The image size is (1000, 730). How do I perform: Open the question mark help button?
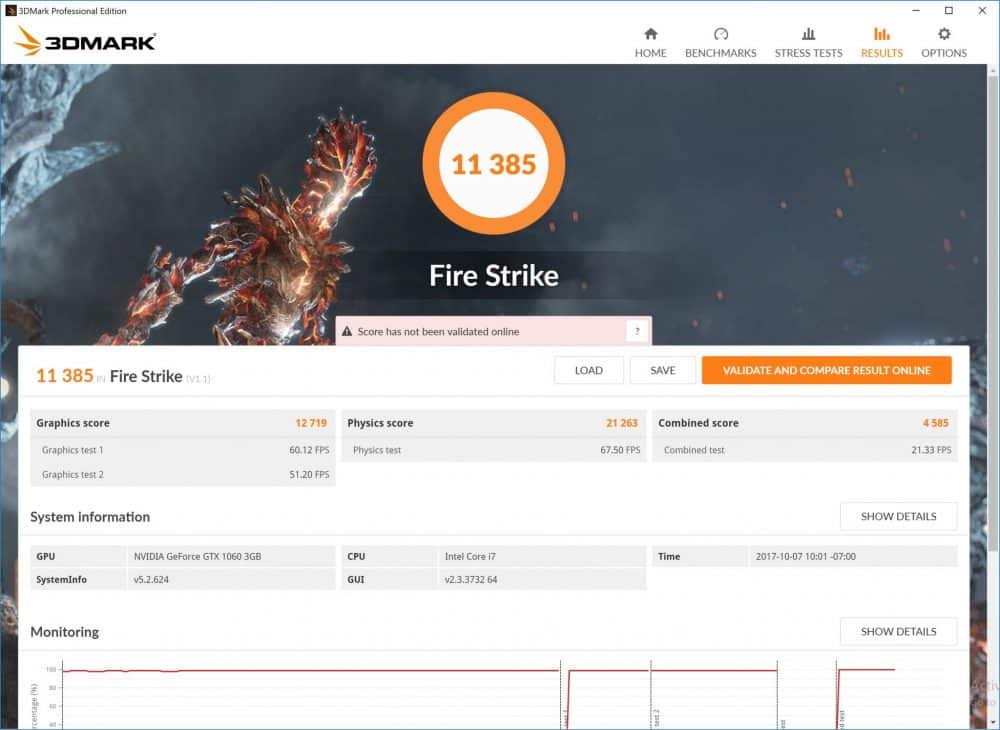[x=636, y=332]
